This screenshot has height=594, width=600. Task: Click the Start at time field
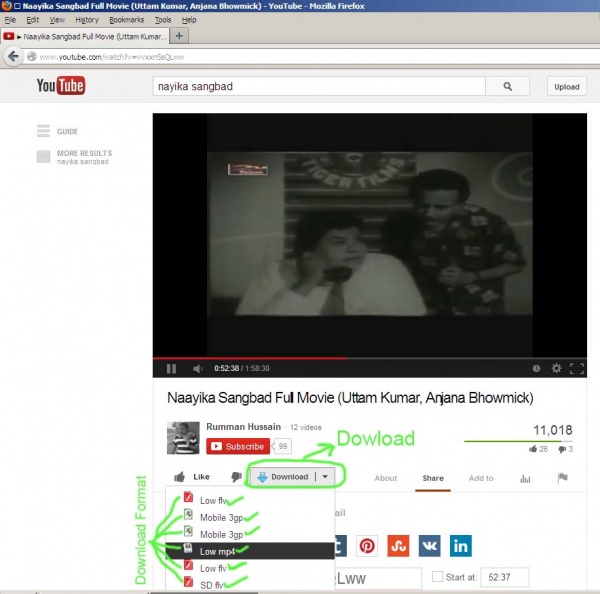pyautogui.click(x=505, y=577)
